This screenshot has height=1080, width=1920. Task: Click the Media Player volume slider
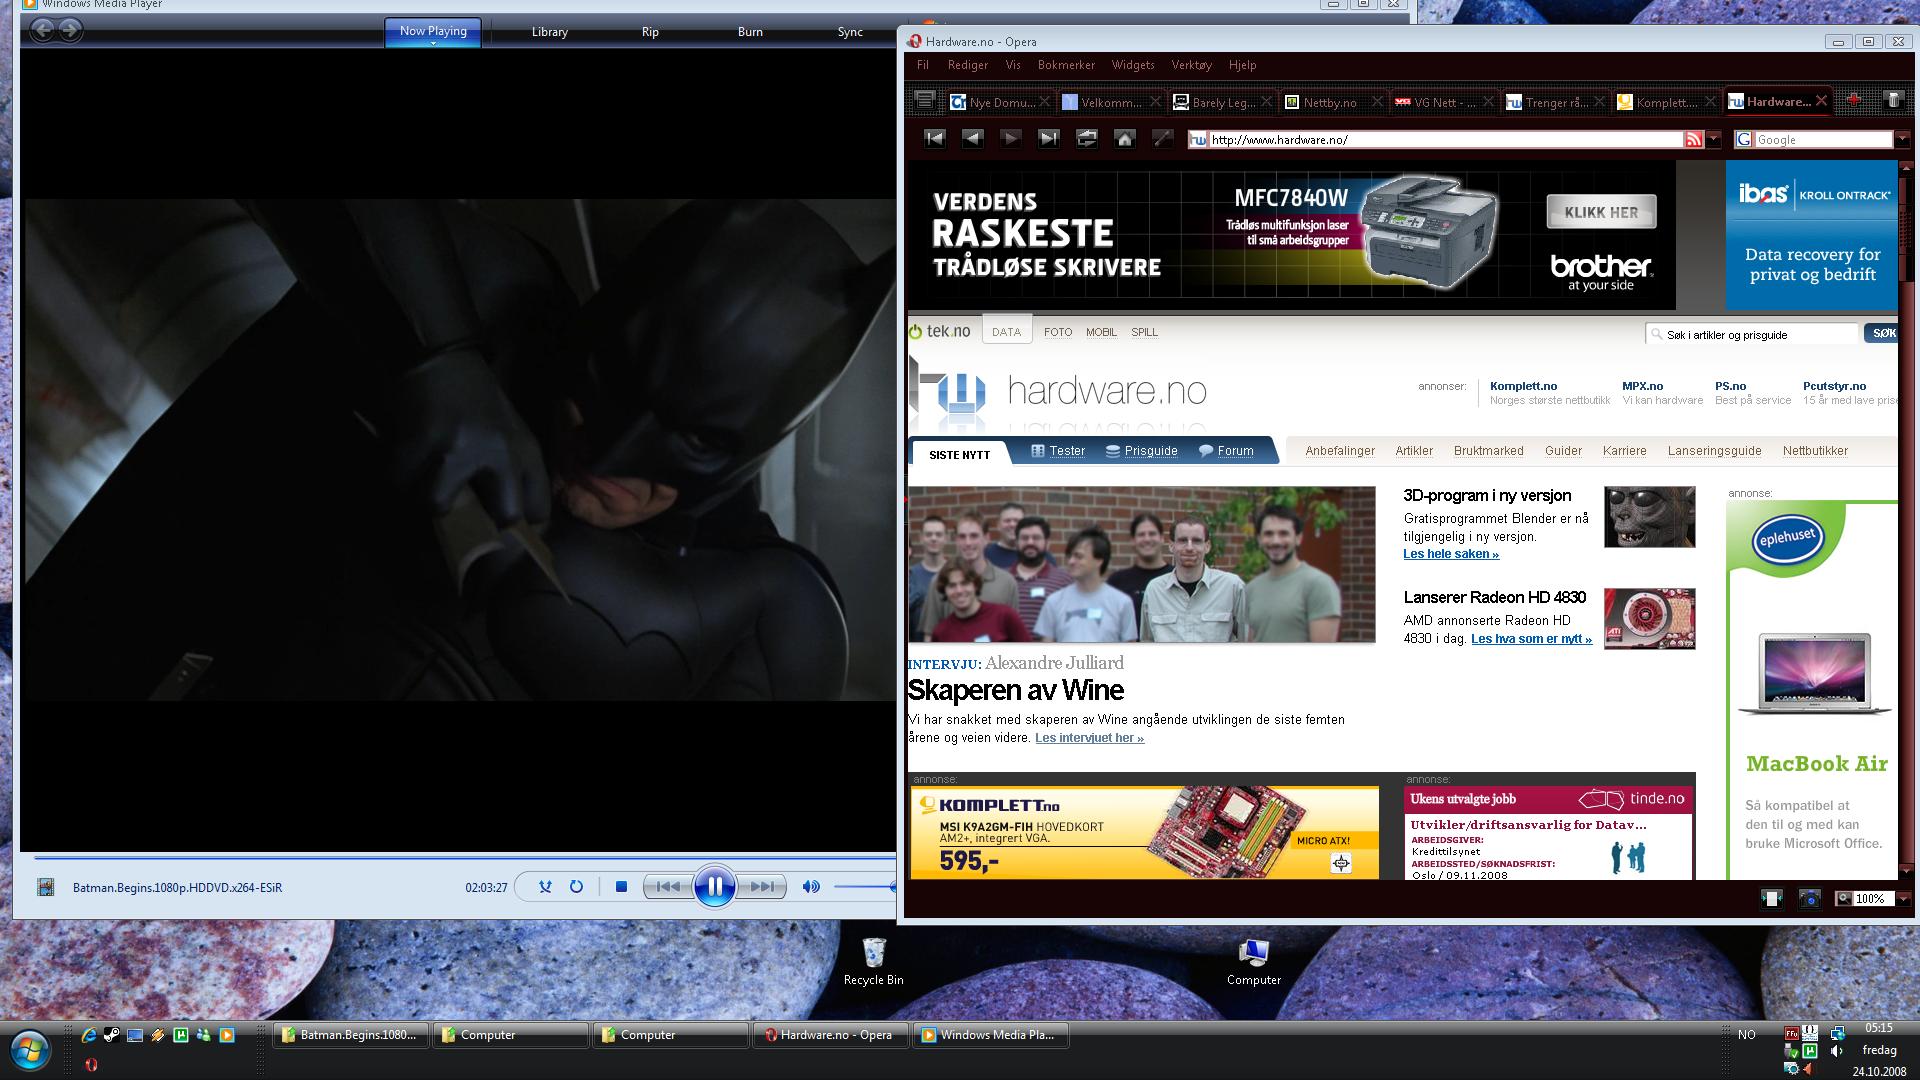click(865, 886)
